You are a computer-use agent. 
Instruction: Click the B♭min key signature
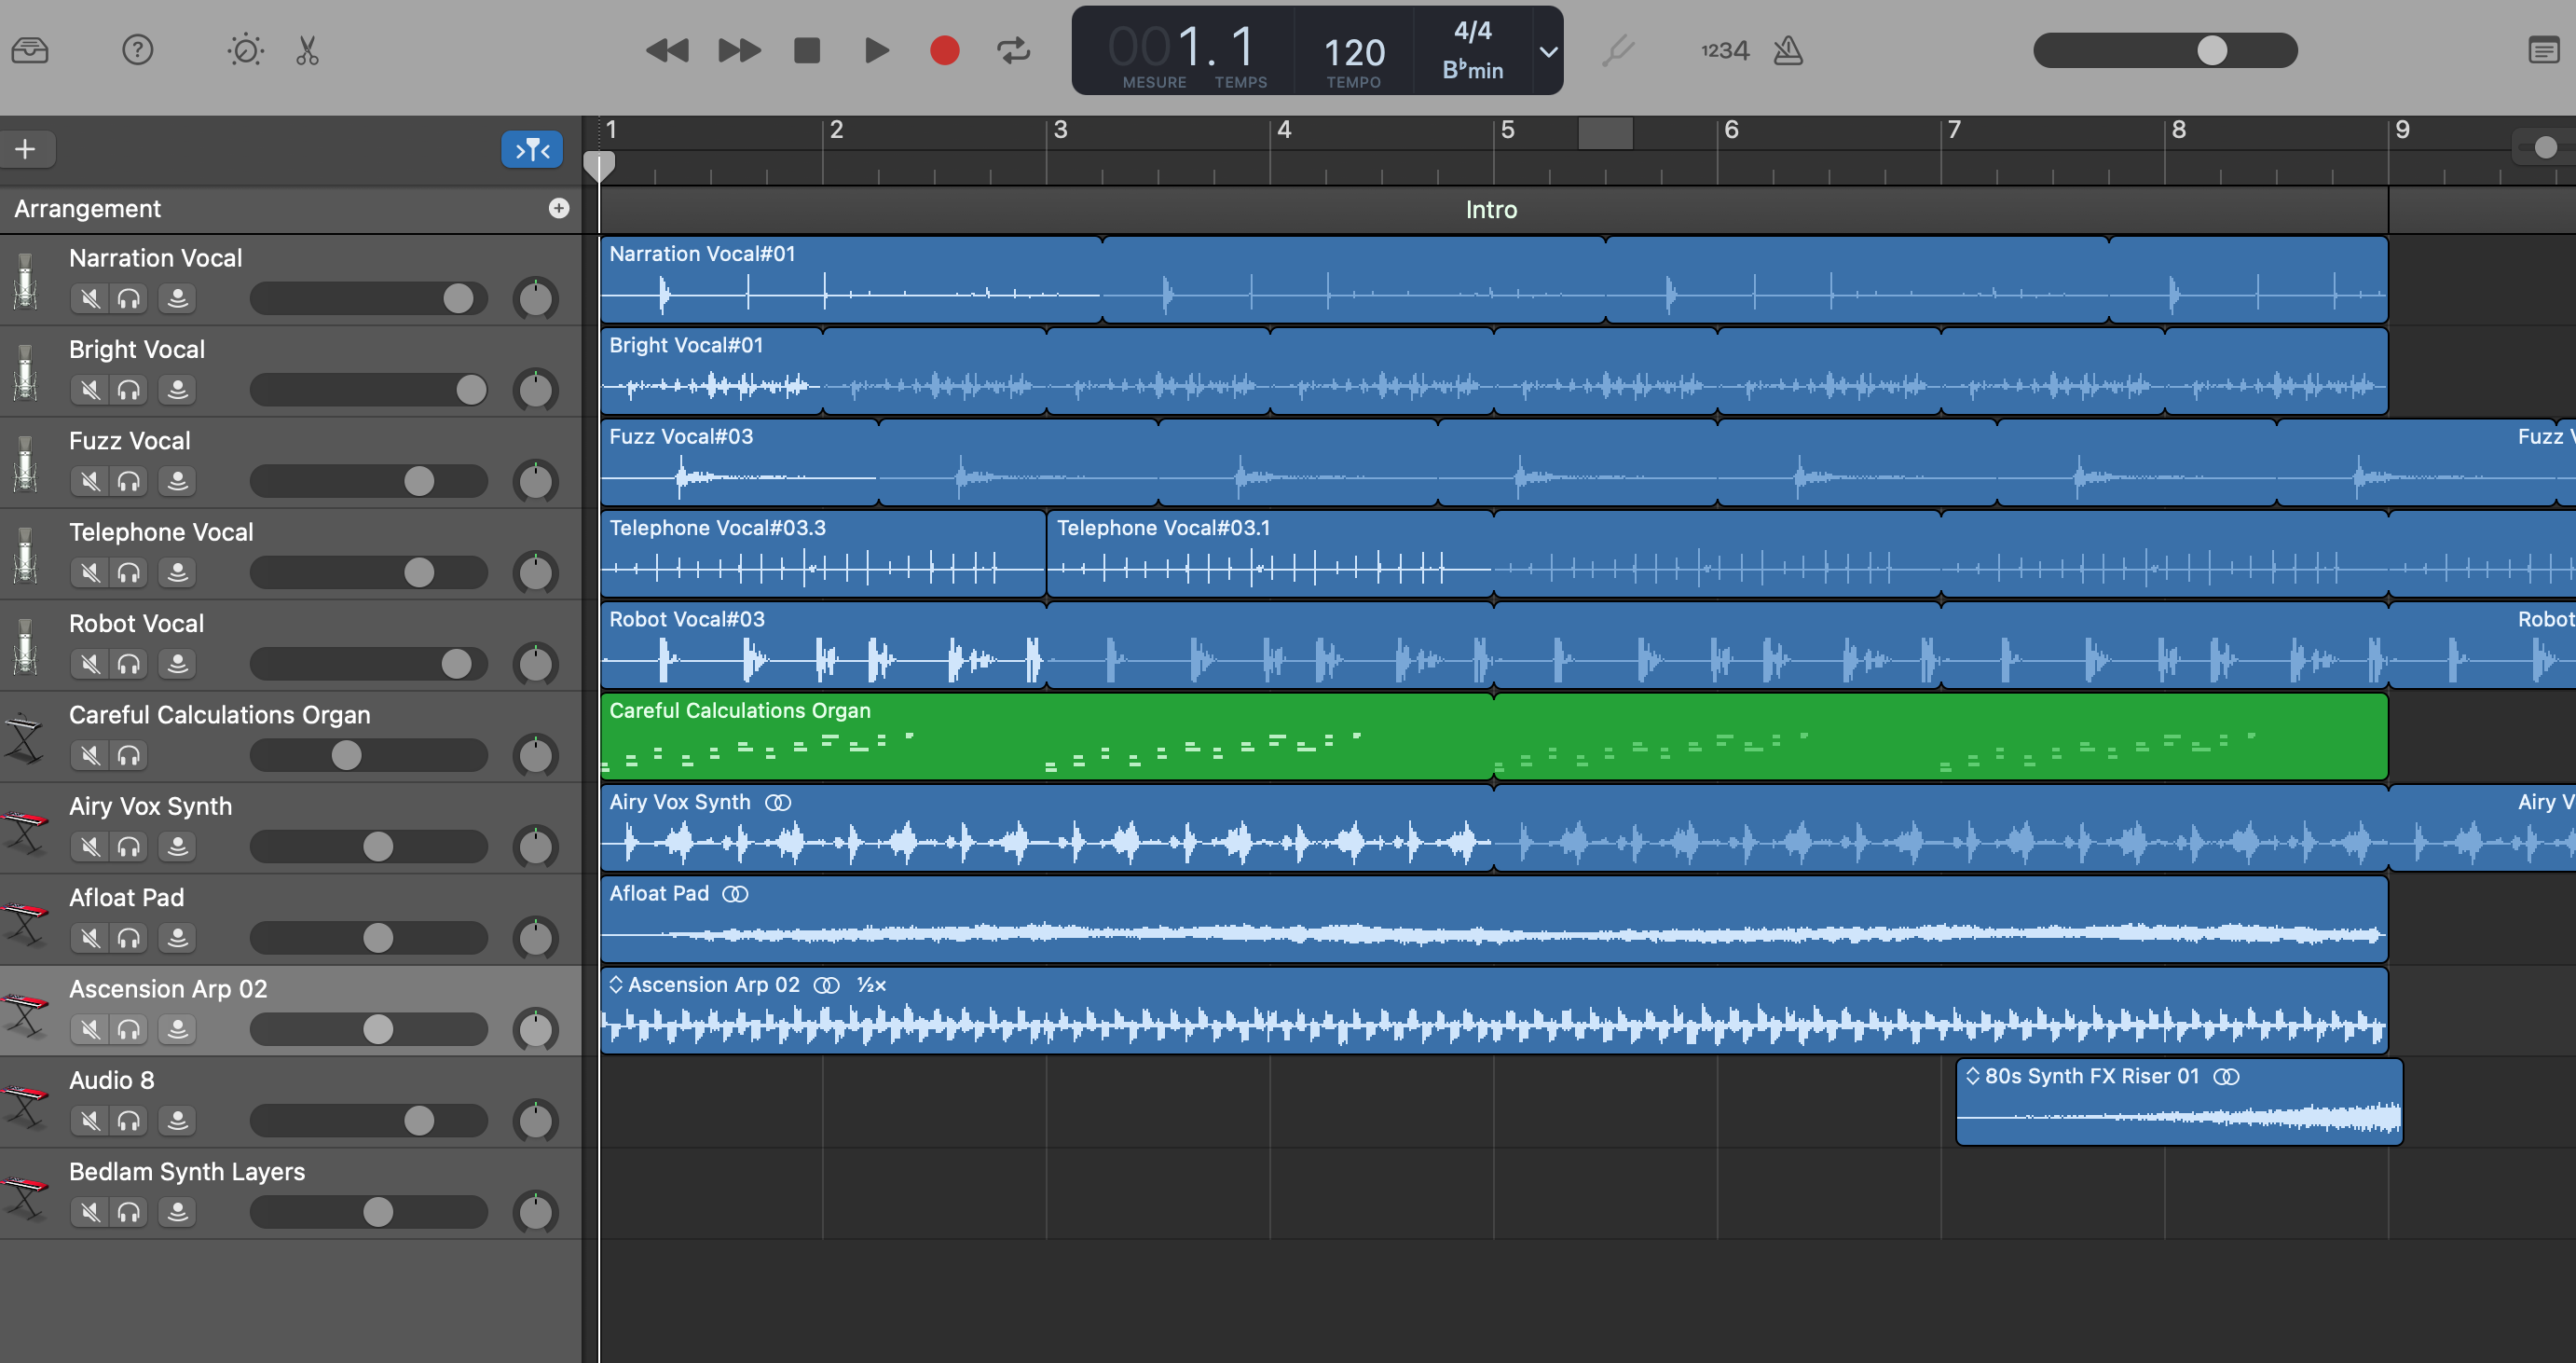point(1473,70)
